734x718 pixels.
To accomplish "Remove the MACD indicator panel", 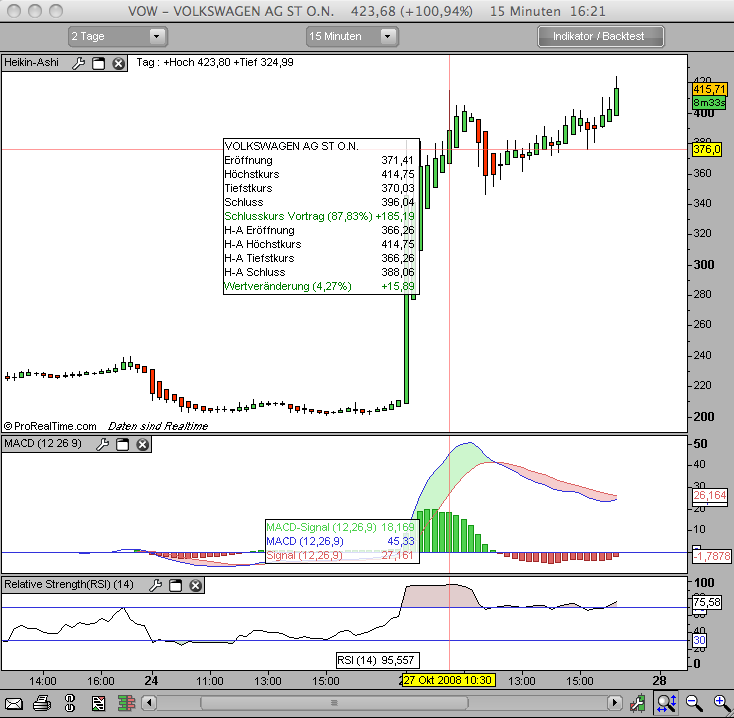I will point(143,444).
